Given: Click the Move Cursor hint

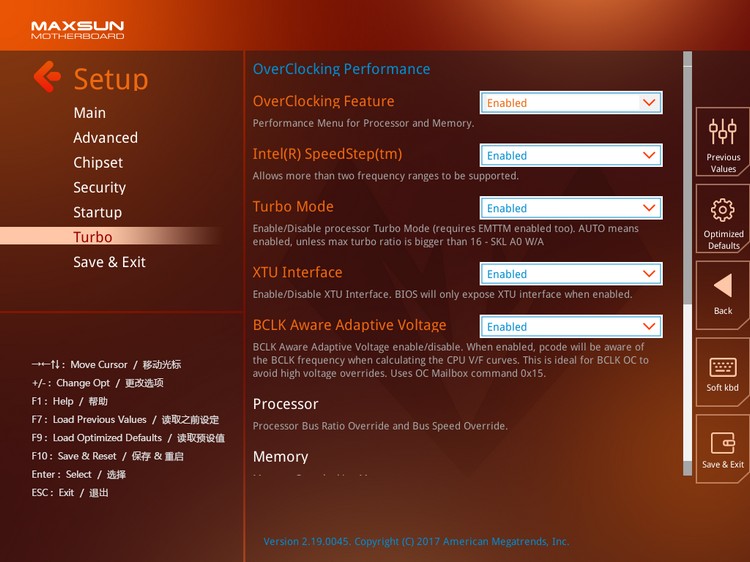Looking at the screenshot, I should [106, 364].
